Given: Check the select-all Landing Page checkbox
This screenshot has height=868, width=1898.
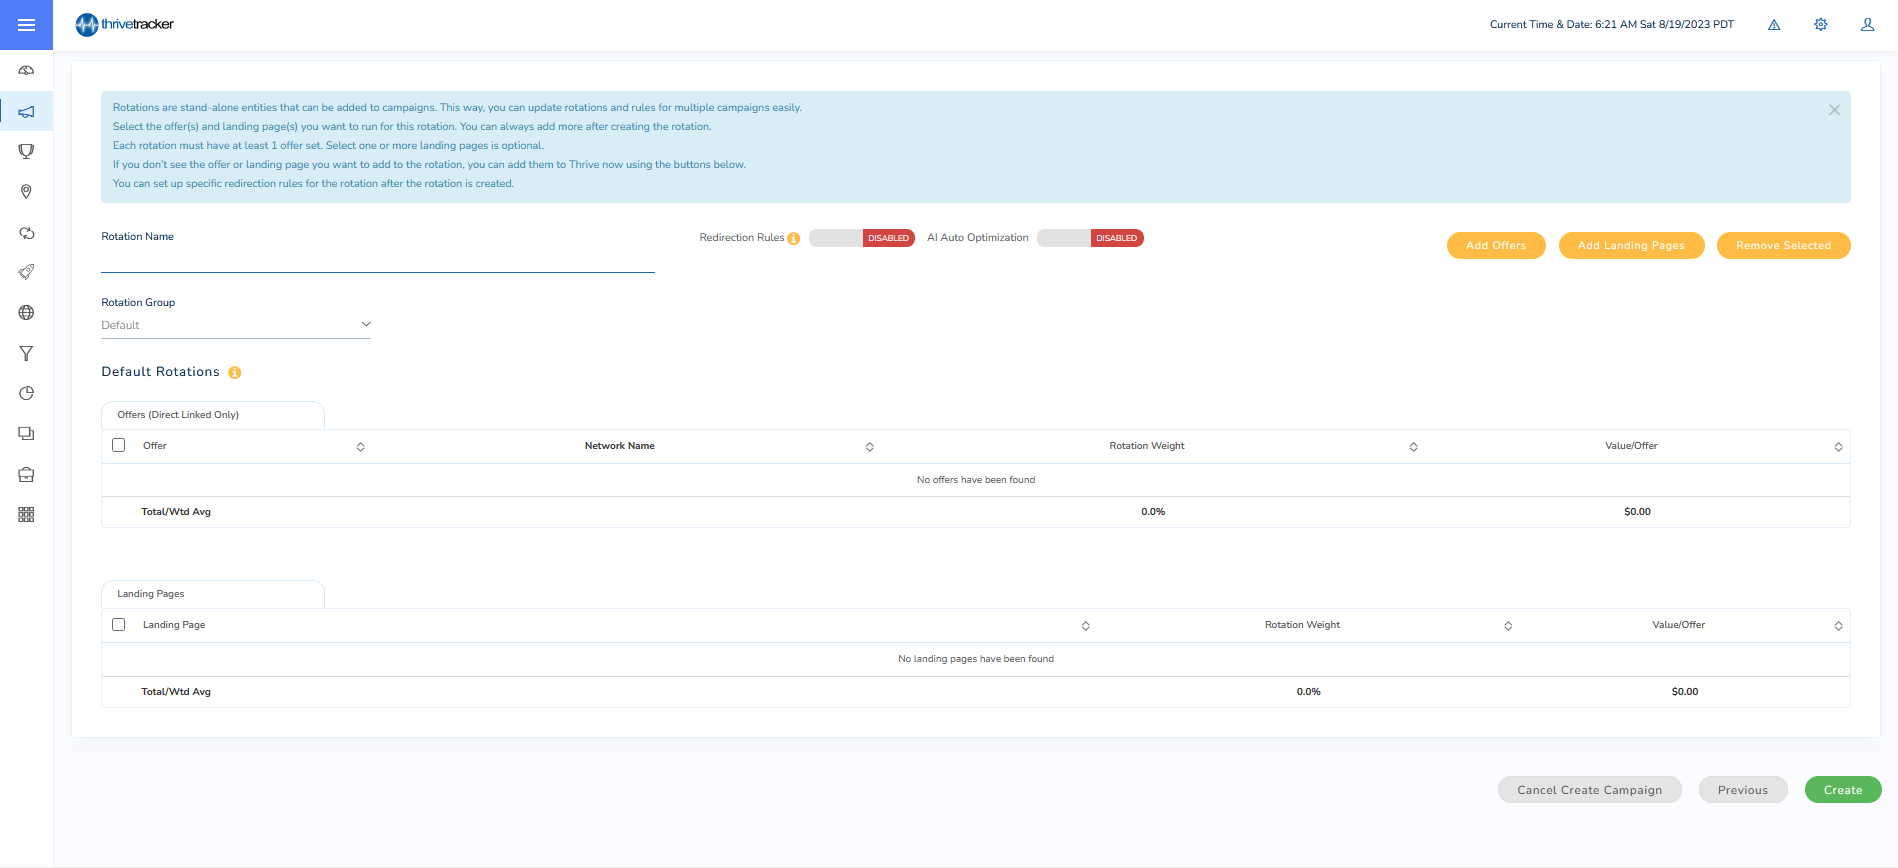Looking at the screenshot, I should click(119, 624).
